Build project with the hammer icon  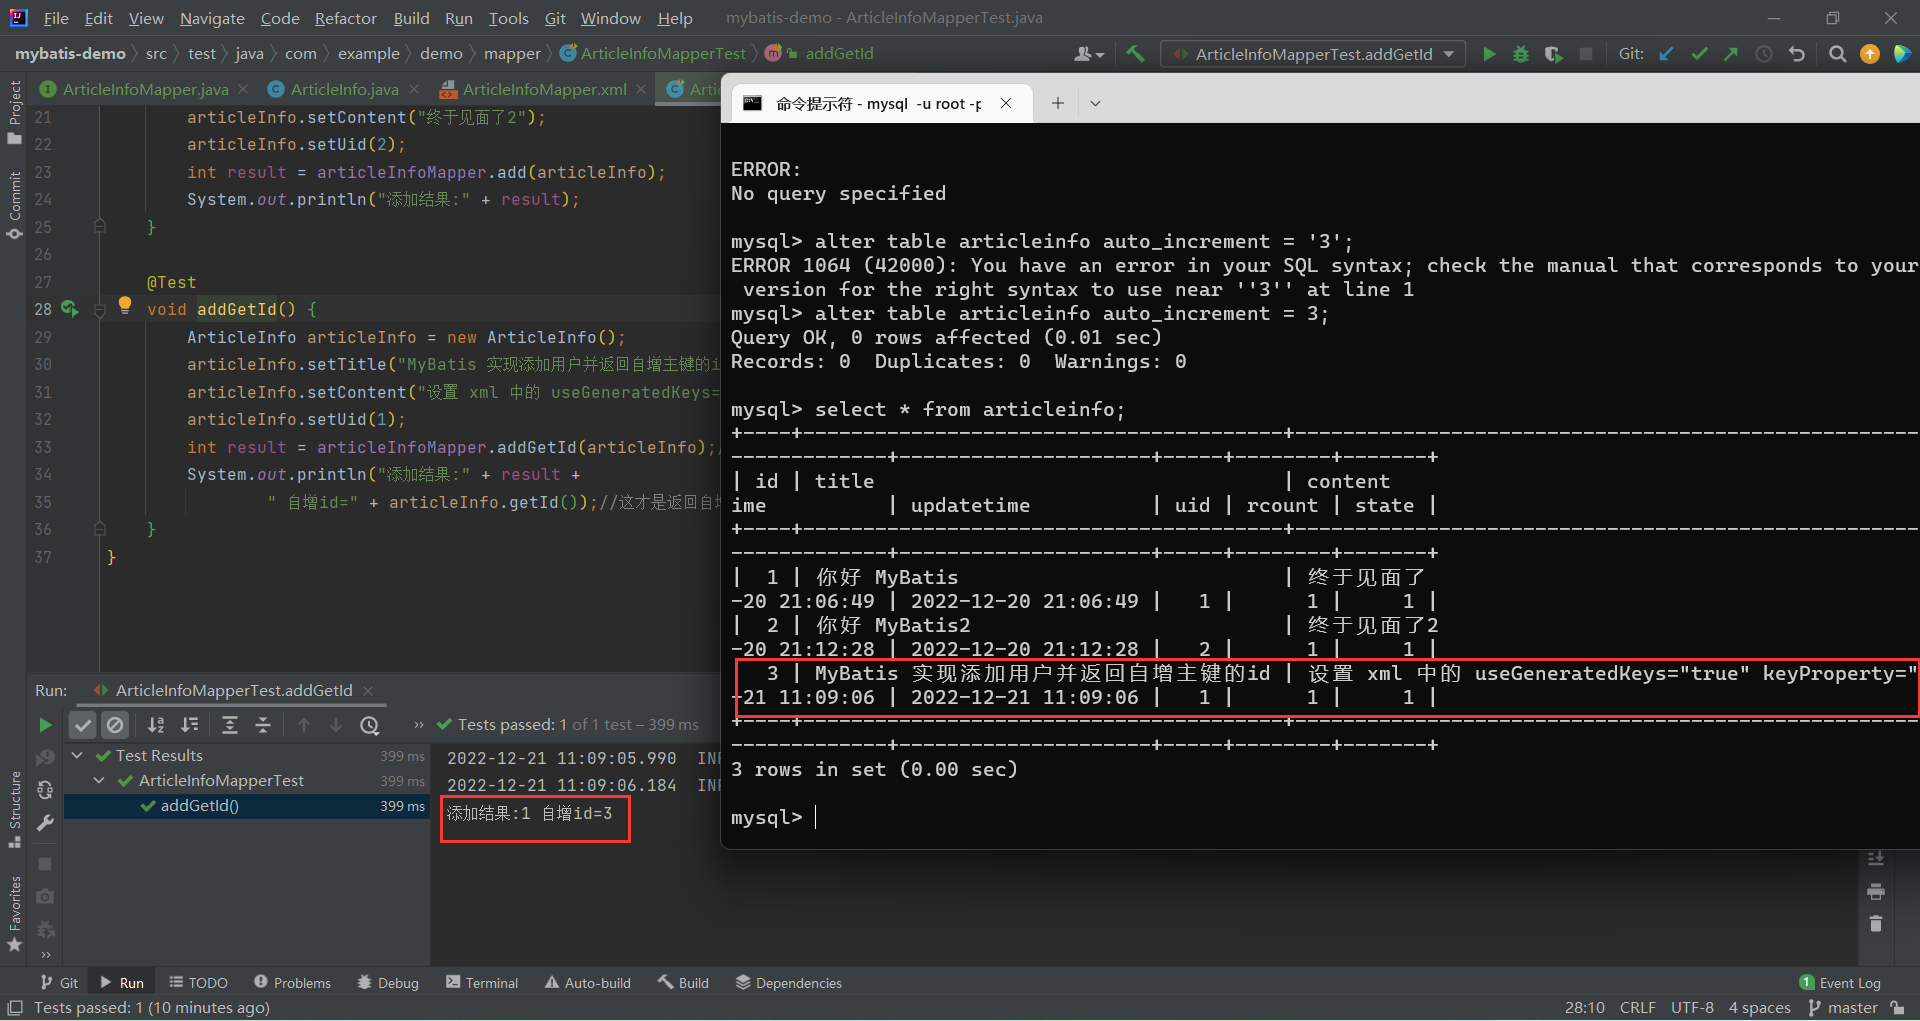click(x=1135, y=54)
